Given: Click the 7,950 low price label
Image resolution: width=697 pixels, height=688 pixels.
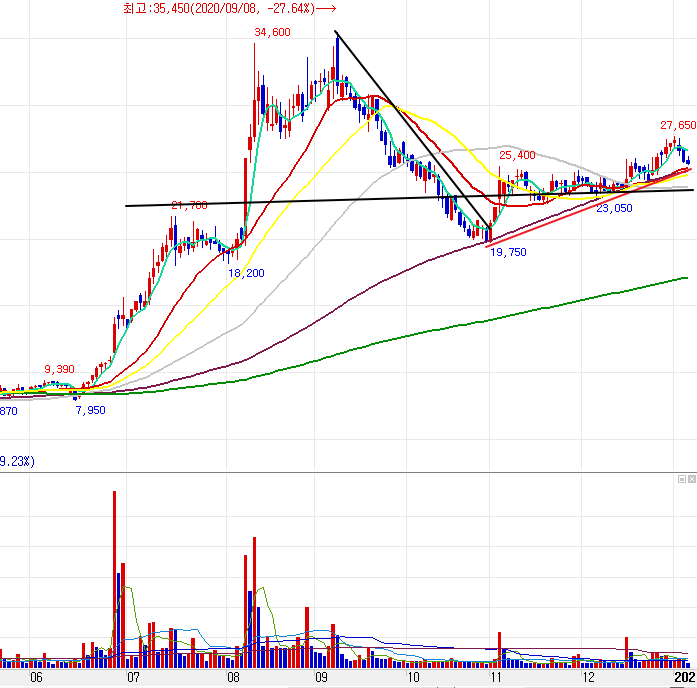Looking at the screenshot, I should [x=91, y=410].
